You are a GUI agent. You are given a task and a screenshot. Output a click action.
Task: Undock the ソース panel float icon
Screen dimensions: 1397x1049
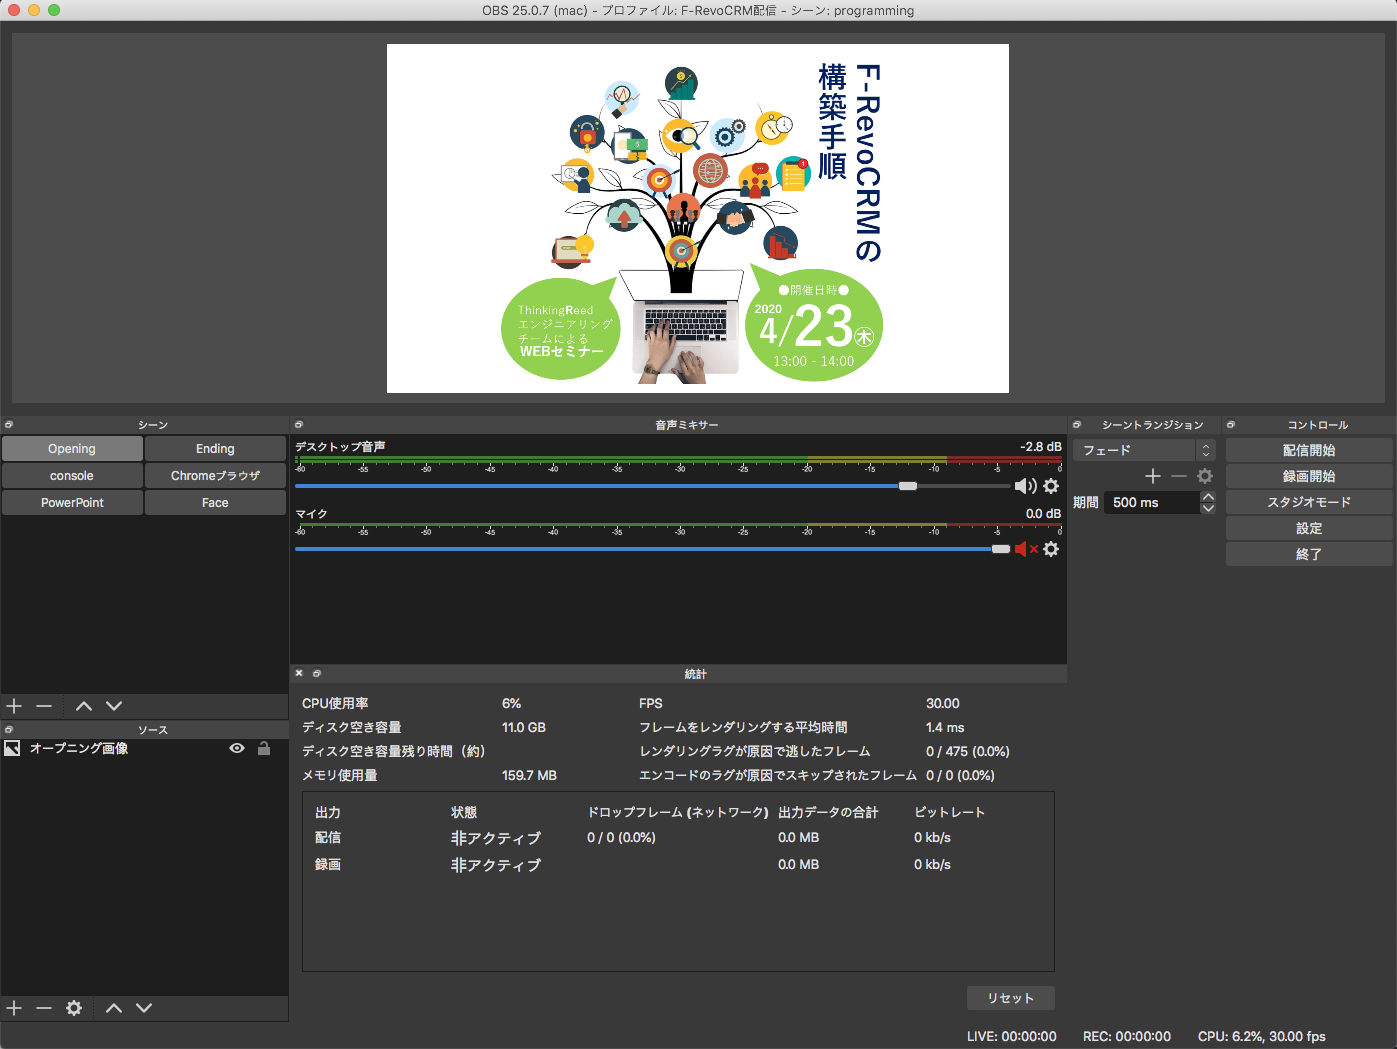[x=9, y=730]
